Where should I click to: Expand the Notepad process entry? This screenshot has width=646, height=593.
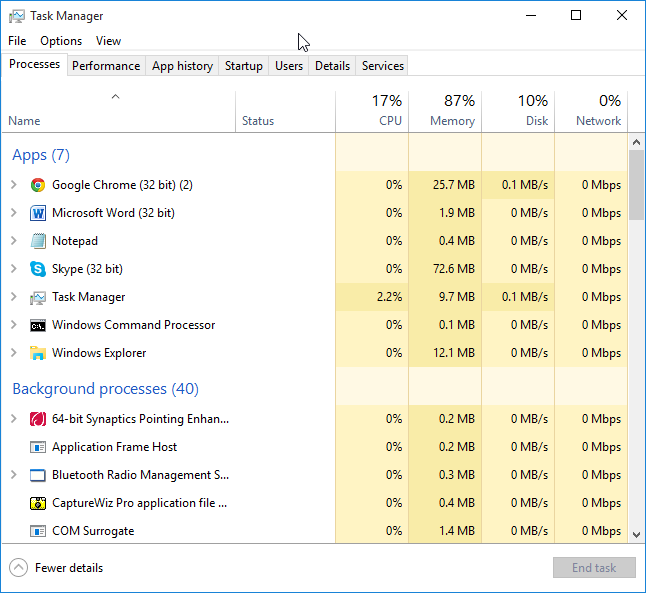(14, 241)
